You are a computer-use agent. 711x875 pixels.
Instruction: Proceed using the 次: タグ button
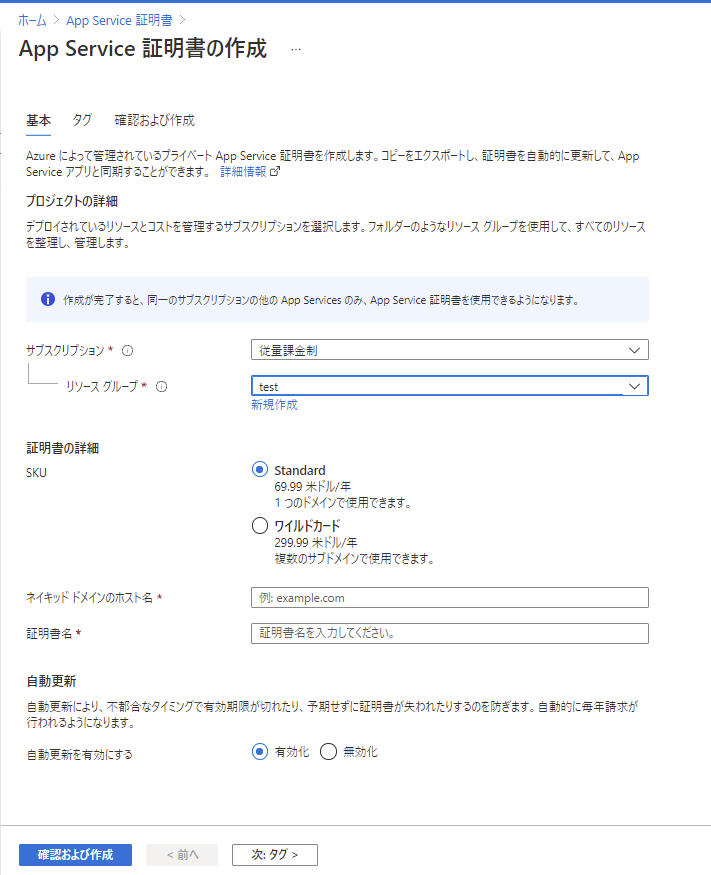(274, 855)
